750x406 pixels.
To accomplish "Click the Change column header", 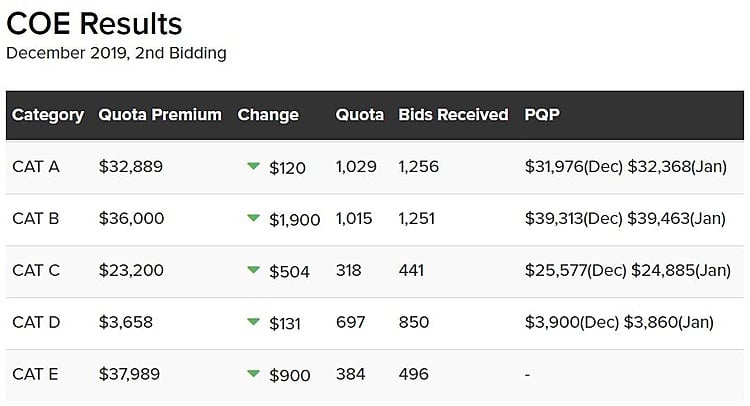I will point(268,115).
